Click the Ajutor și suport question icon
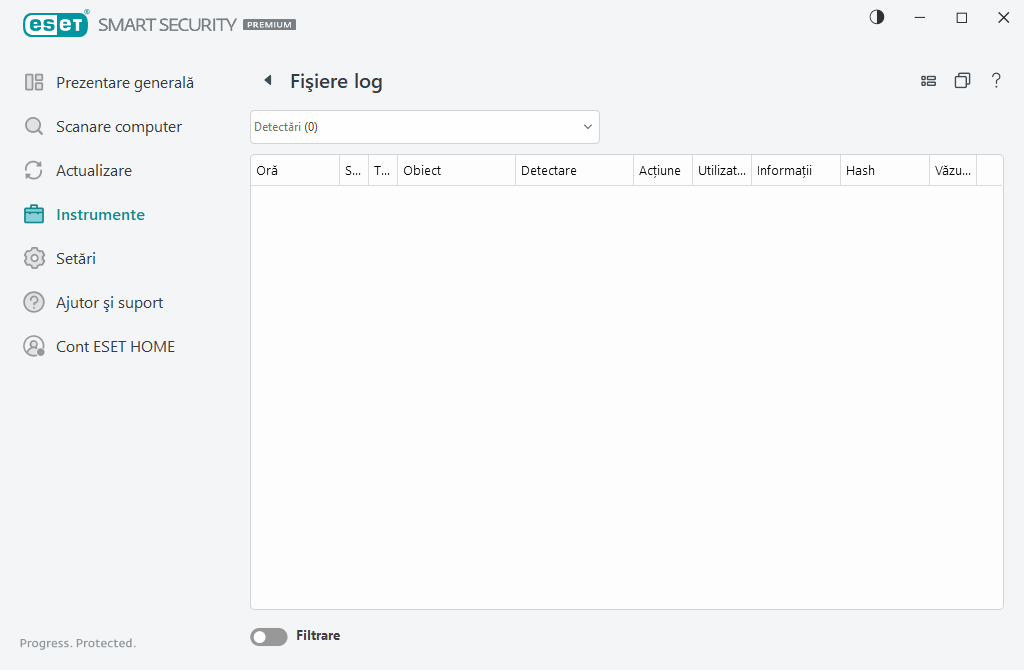 coord(34,303)
